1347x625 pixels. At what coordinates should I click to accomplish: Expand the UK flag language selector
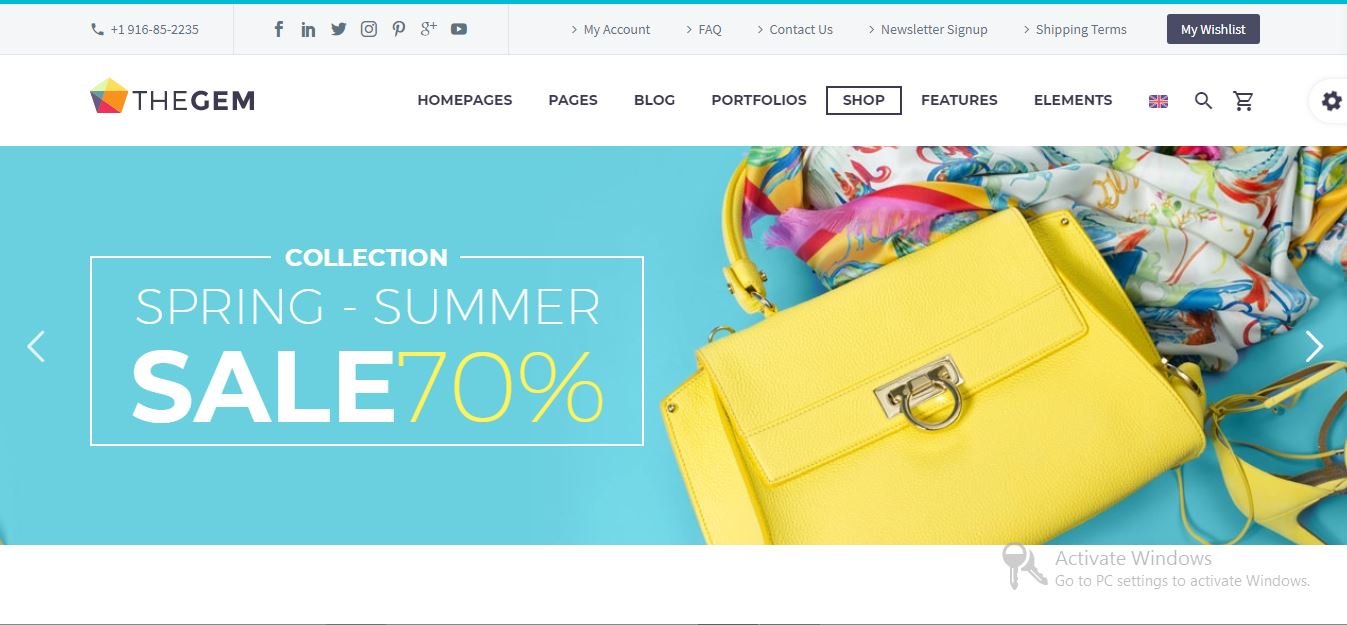[1158, 101]
